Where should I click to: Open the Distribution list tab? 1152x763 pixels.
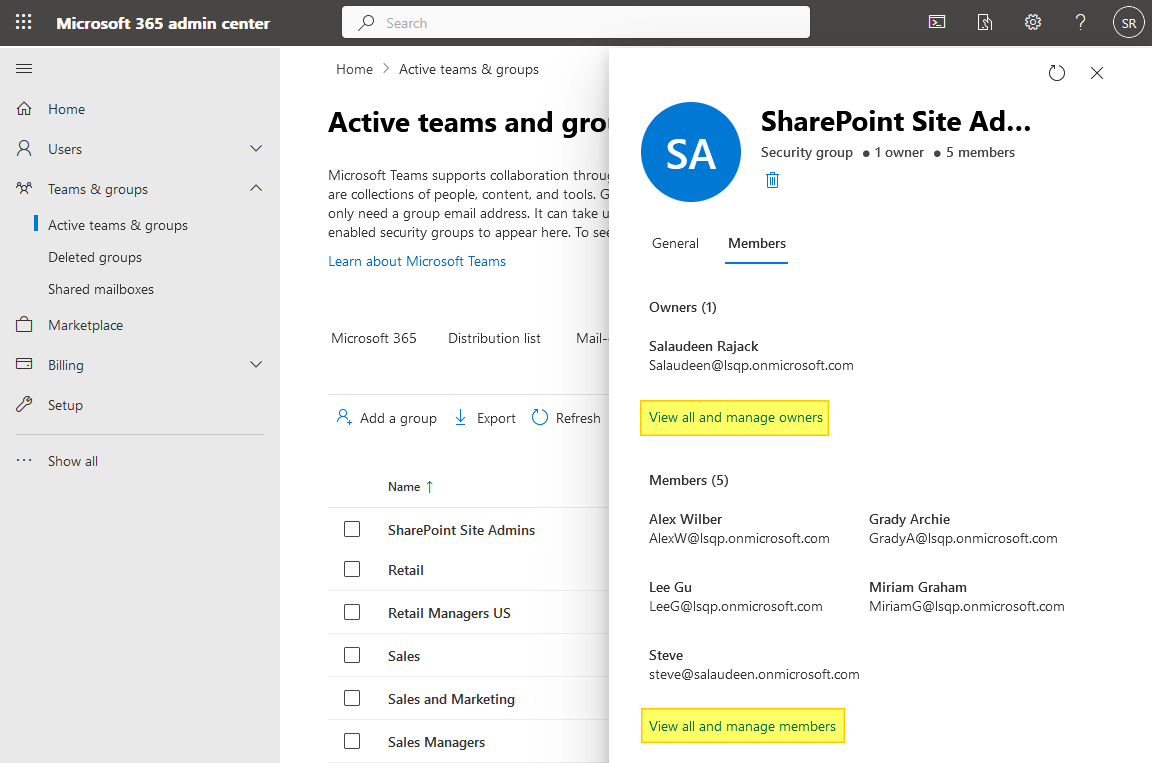pyautogui.click(x=494, y=338)
